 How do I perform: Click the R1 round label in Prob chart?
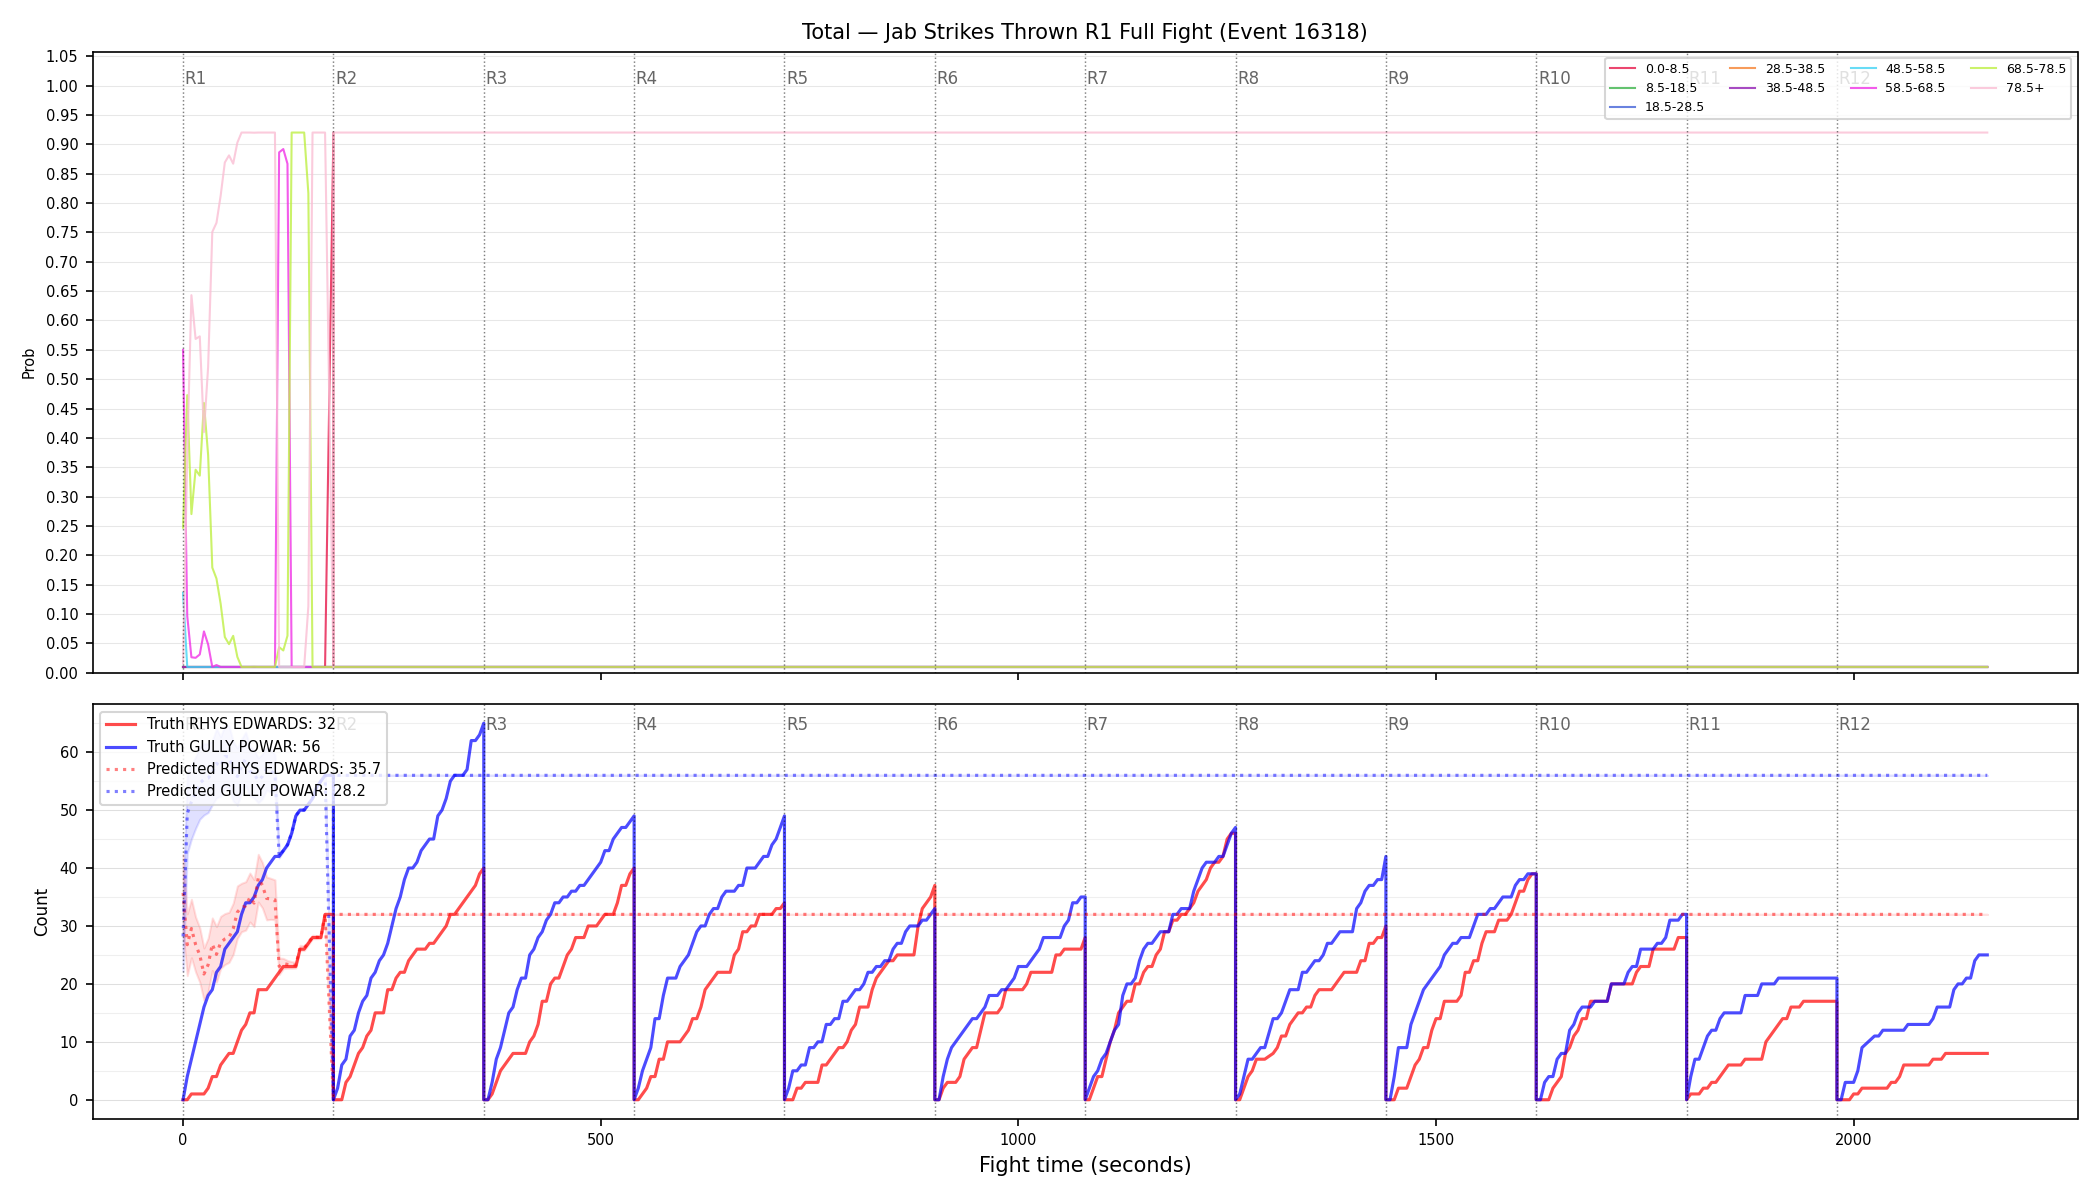pos(195,78)
